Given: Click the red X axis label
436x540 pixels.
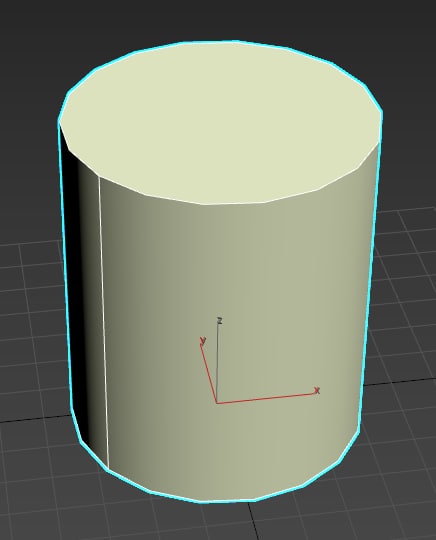Looking at the screenshot, I should 317,391.
